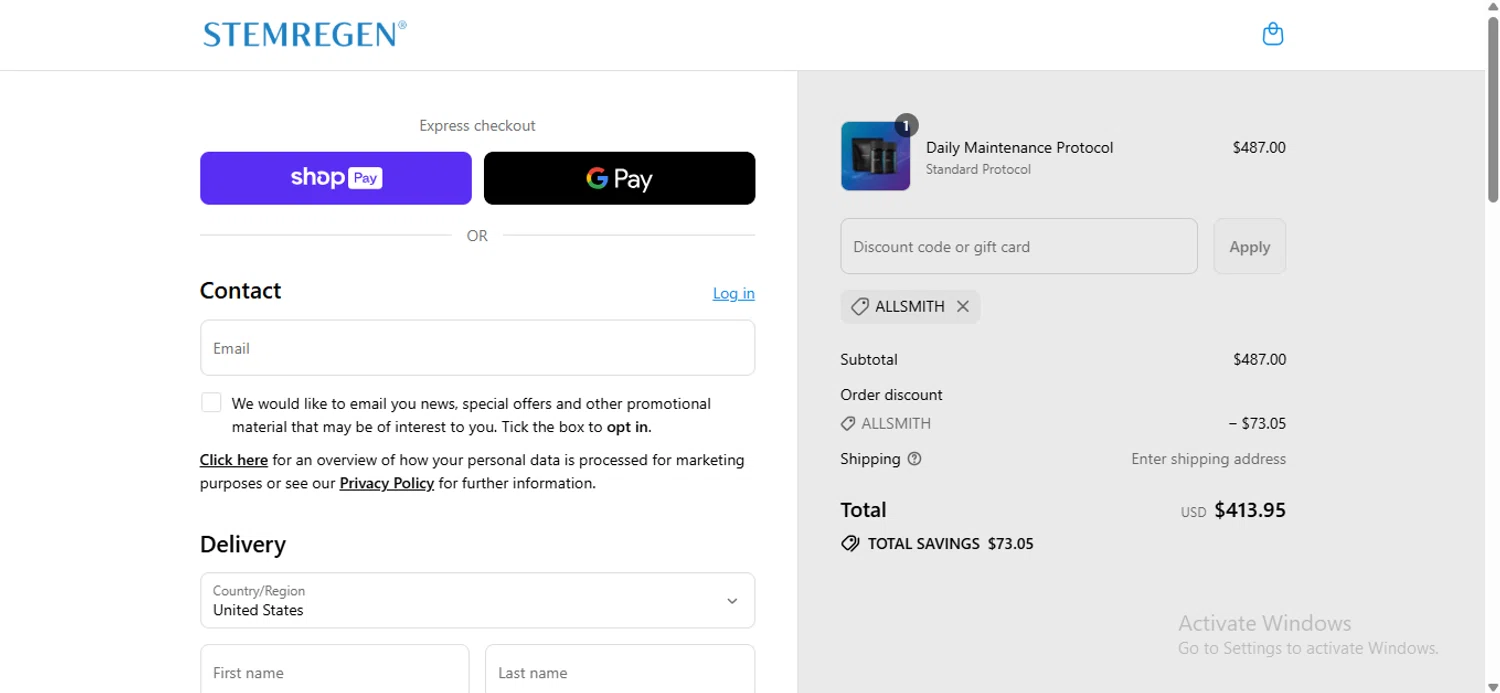Tick the promotional emails opt-in checkbox

click(211, 402)
